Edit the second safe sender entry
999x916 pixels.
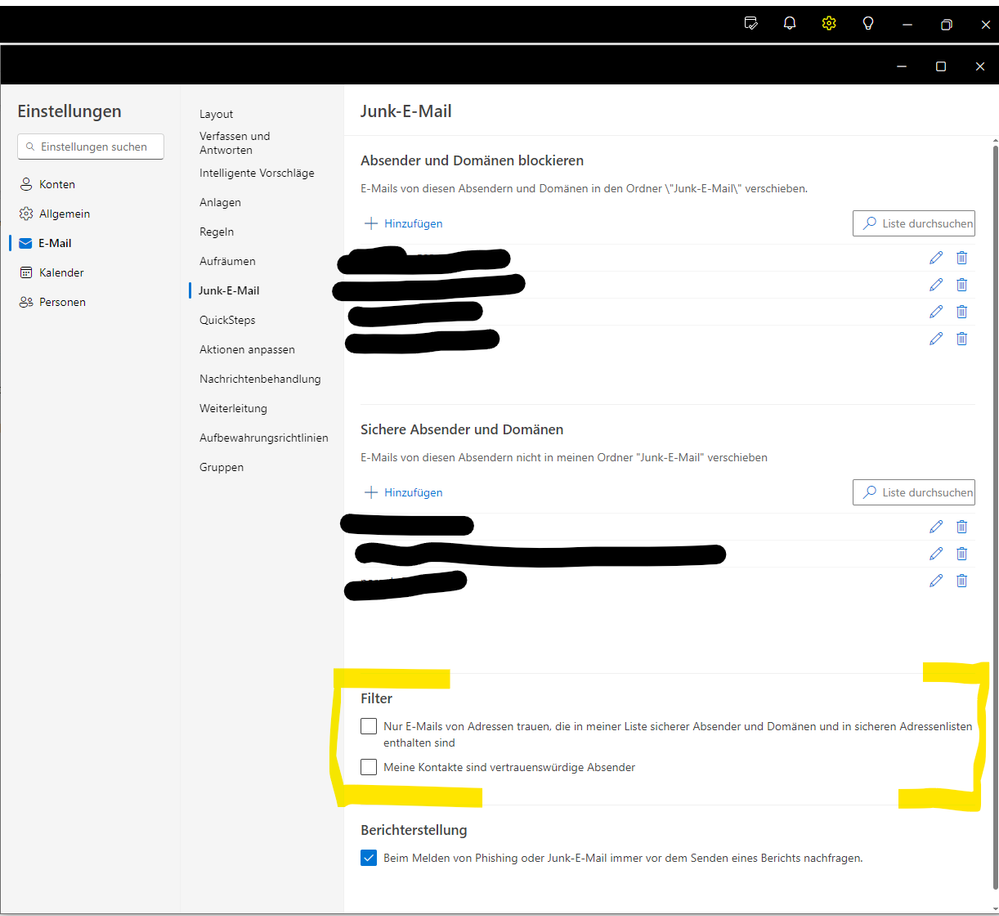pyautogui.click(x=935, y=554)
